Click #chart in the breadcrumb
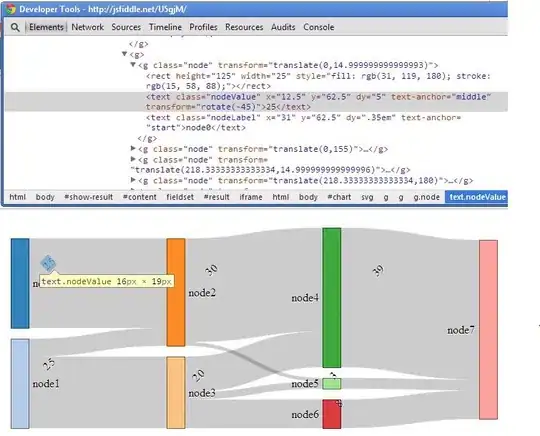 coord(339,197)
